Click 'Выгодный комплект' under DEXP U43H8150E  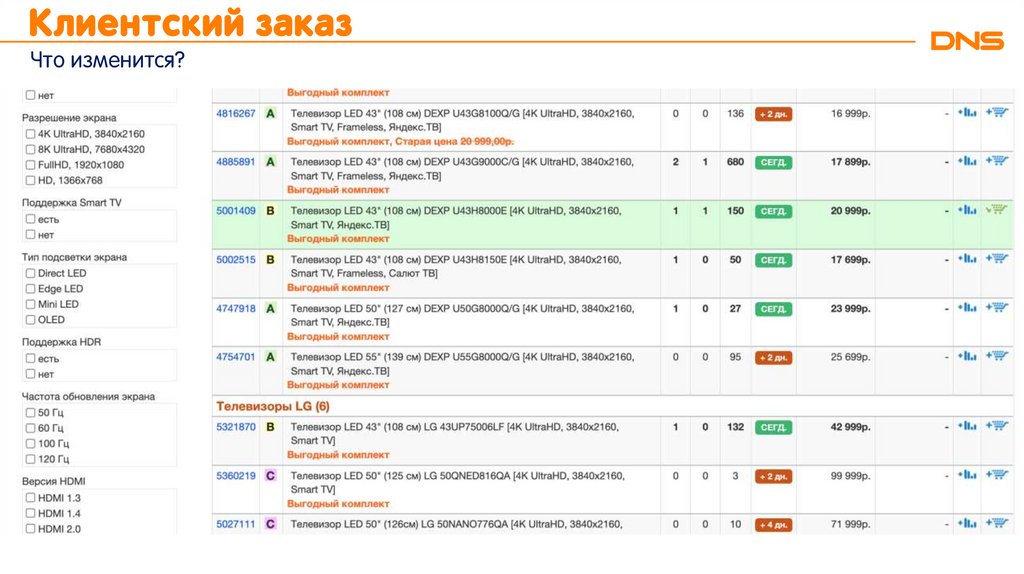click(338, 288)
